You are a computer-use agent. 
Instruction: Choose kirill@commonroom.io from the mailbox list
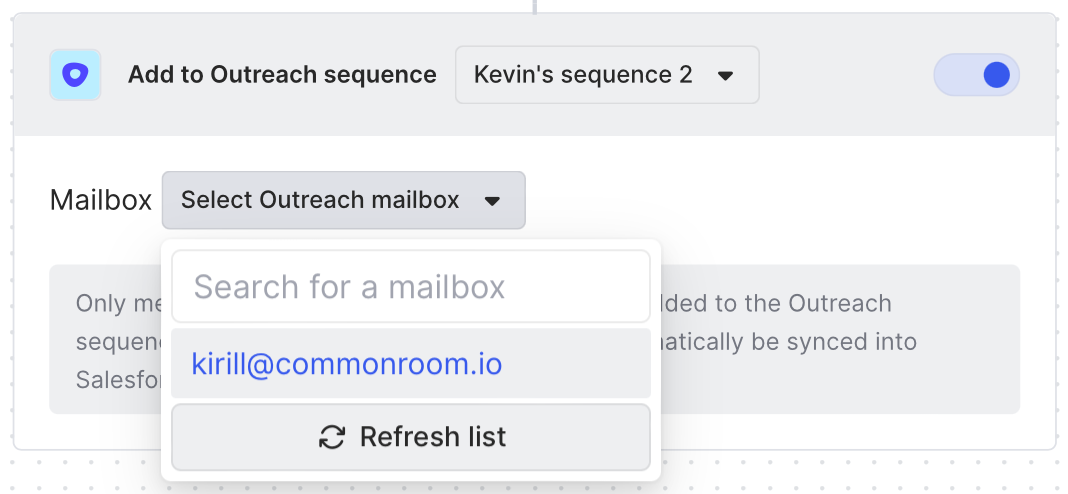pyautogui.click(x=411, y=364)
